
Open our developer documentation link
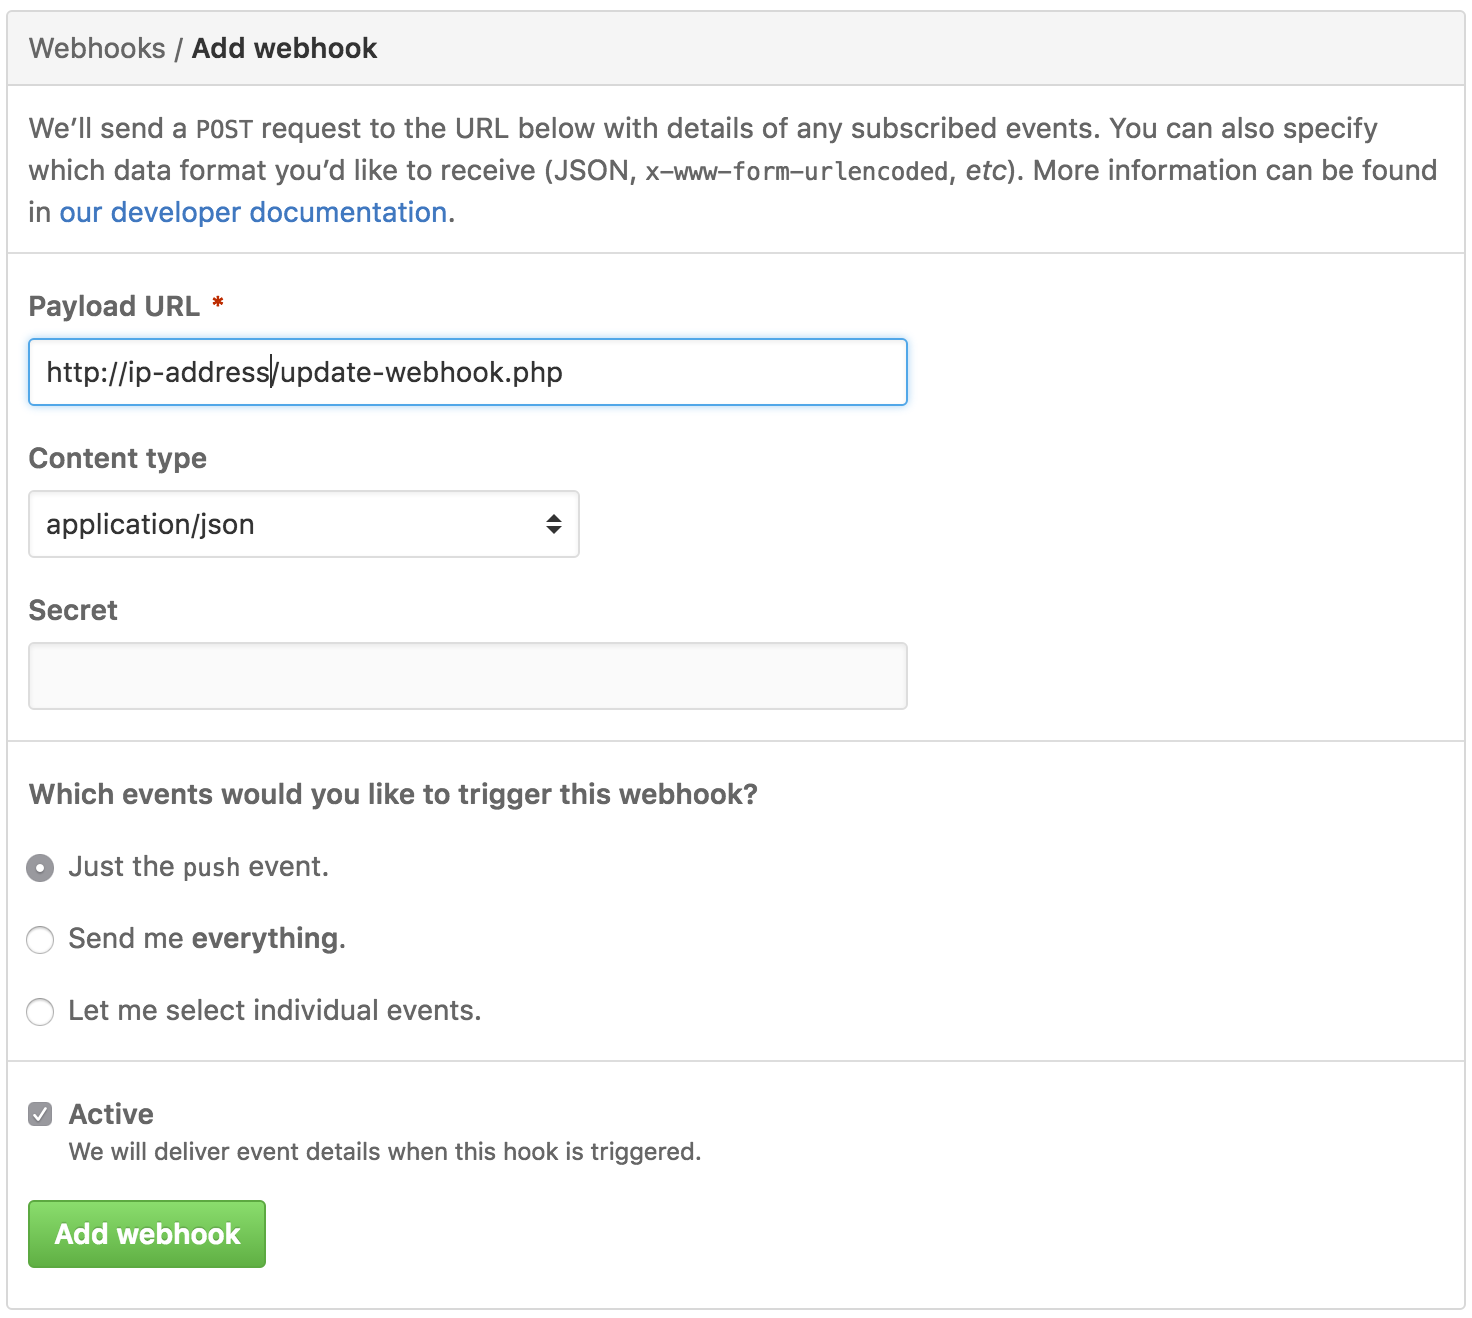253,212
